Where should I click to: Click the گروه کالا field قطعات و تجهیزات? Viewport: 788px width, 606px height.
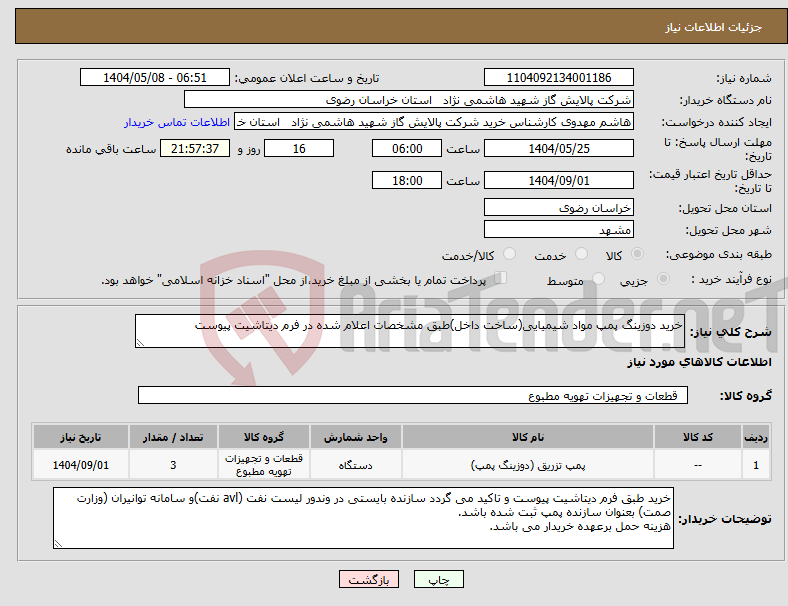coord(413,395)
